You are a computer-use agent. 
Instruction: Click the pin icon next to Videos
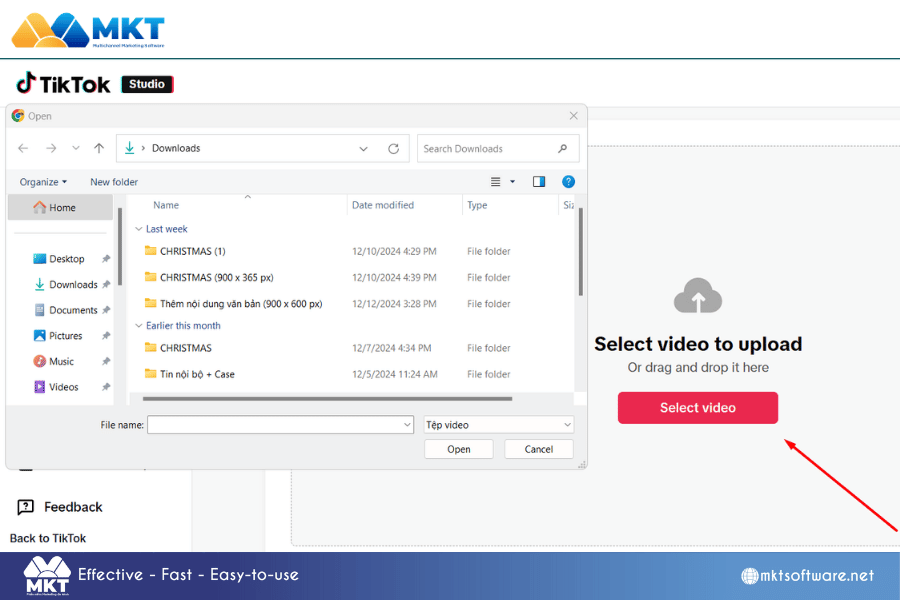[x=106, y=387]
